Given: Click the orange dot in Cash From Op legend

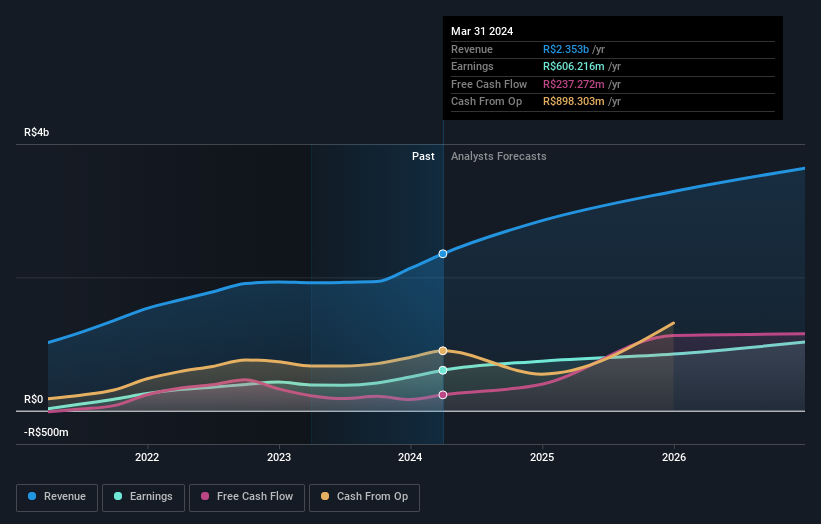Looking at the screenshot, I should (325, 496).
